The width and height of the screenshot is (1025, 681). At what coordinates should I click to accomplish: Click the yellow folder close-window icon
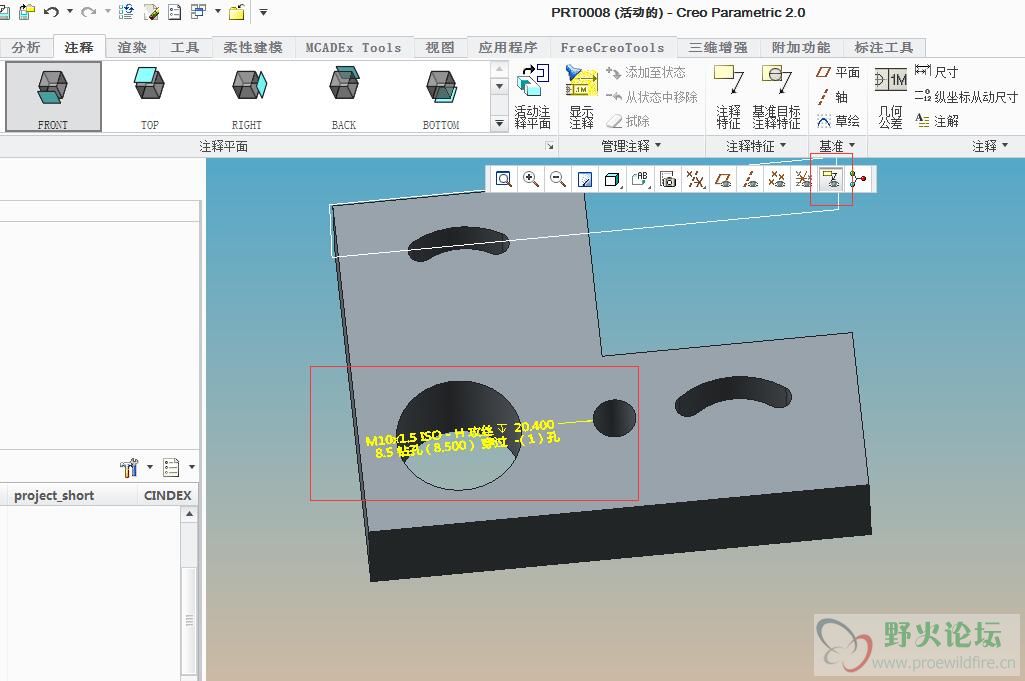237,11
